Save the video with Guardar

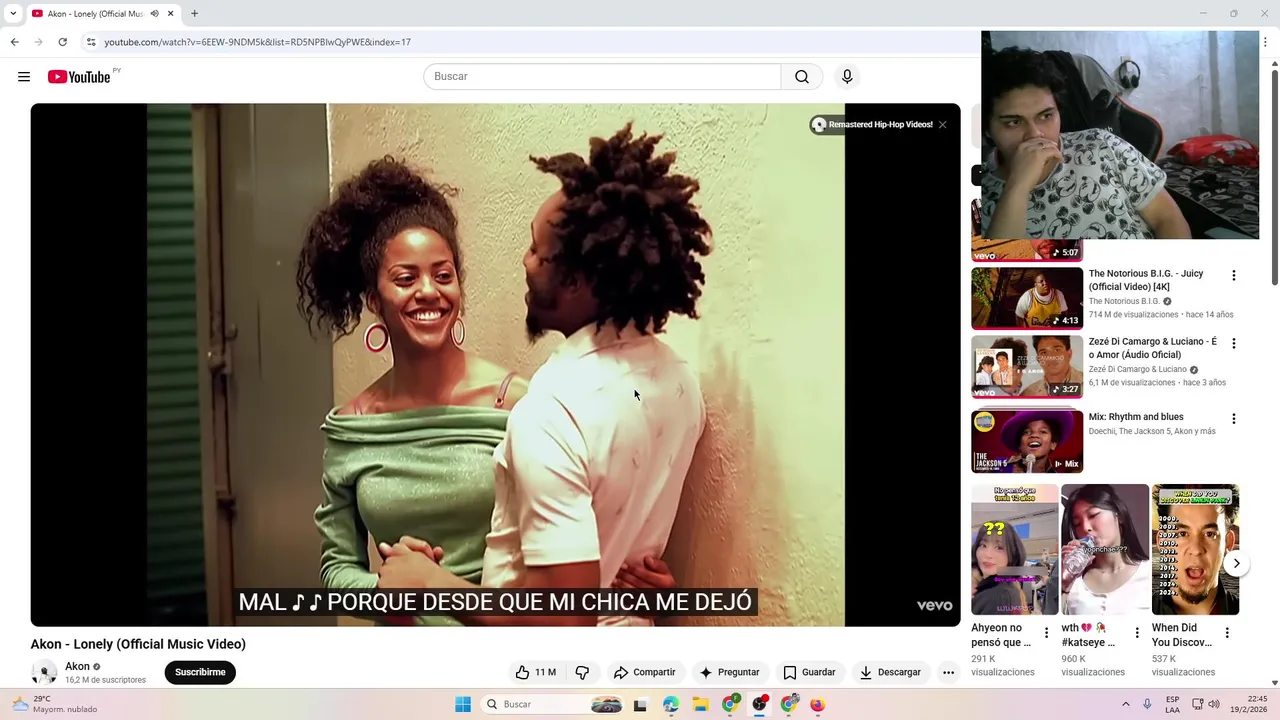pos(809,673)
